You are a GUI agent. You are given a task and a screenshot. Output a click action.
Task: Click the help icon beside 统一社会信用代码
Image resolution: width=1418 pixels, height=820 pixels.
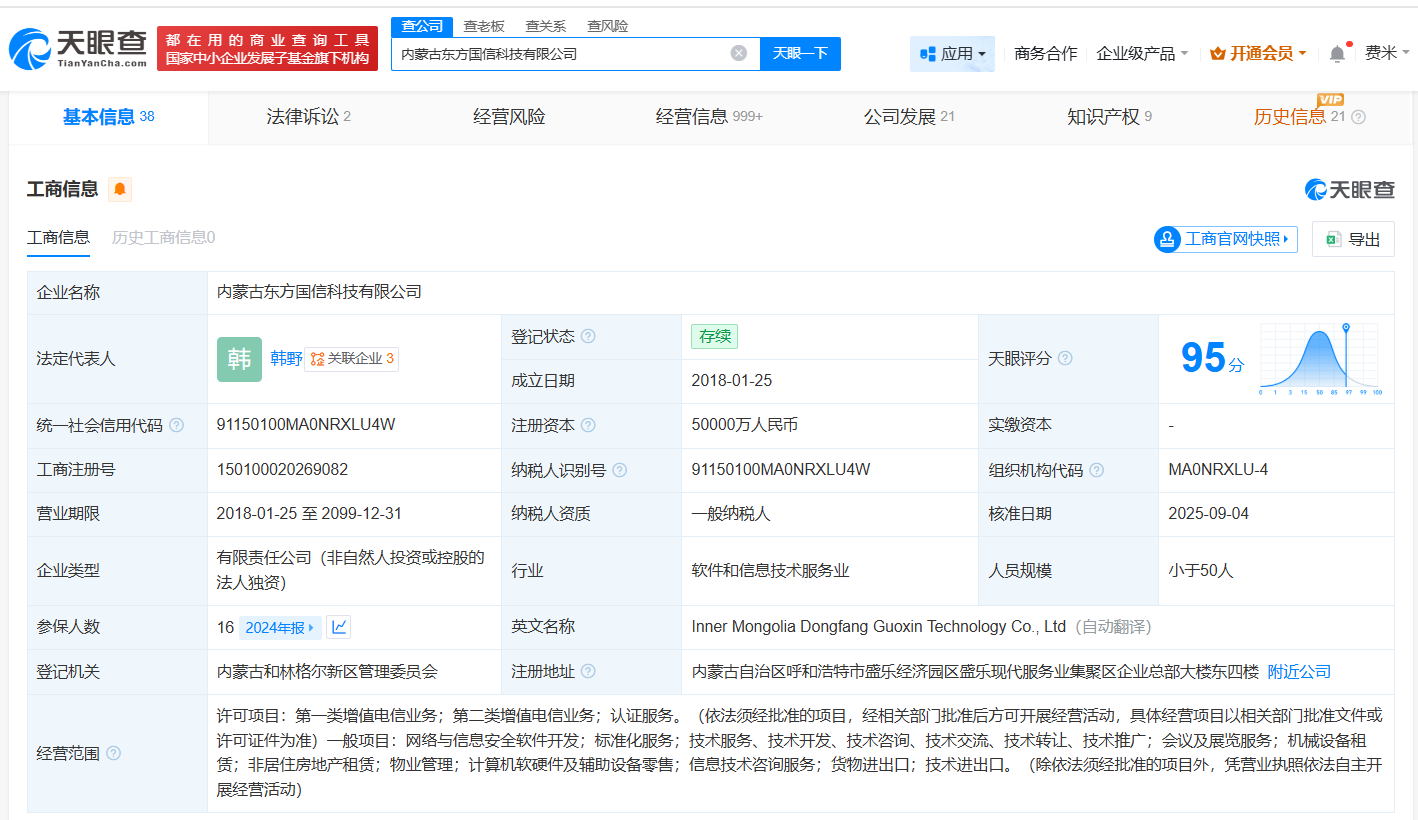pos(177,425)
